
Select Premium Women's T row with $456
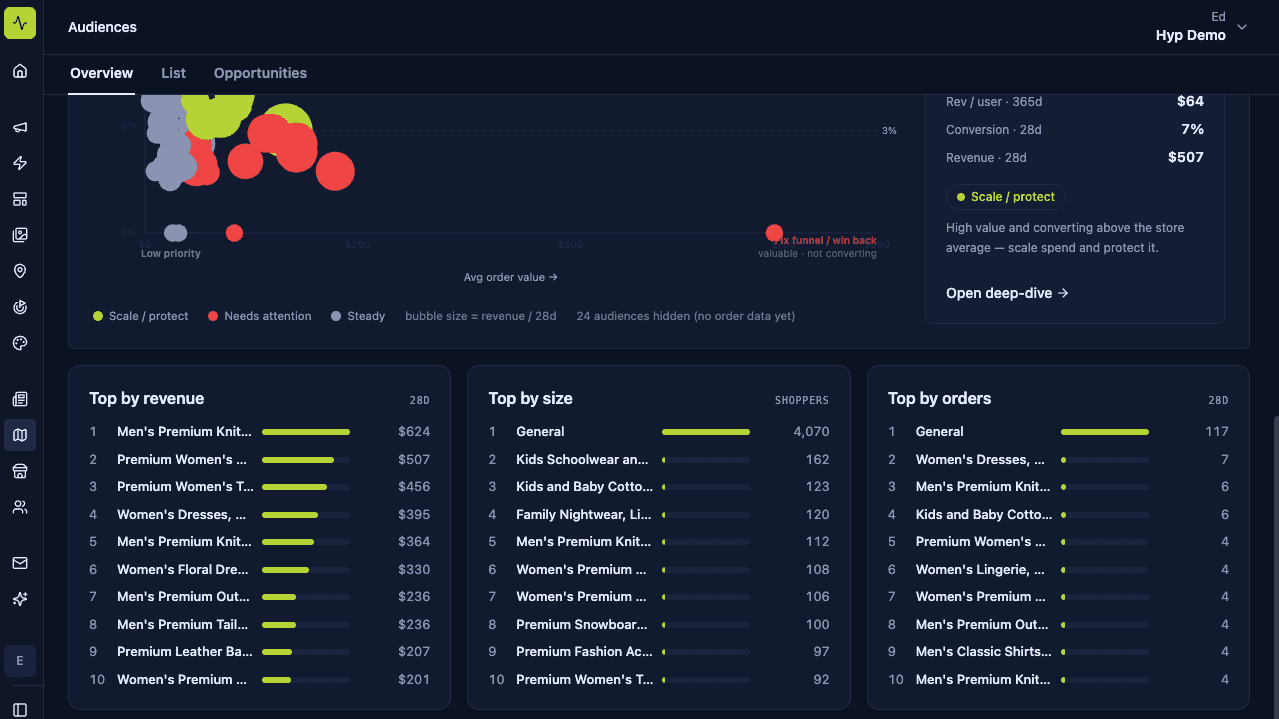(x=259, y=487)
